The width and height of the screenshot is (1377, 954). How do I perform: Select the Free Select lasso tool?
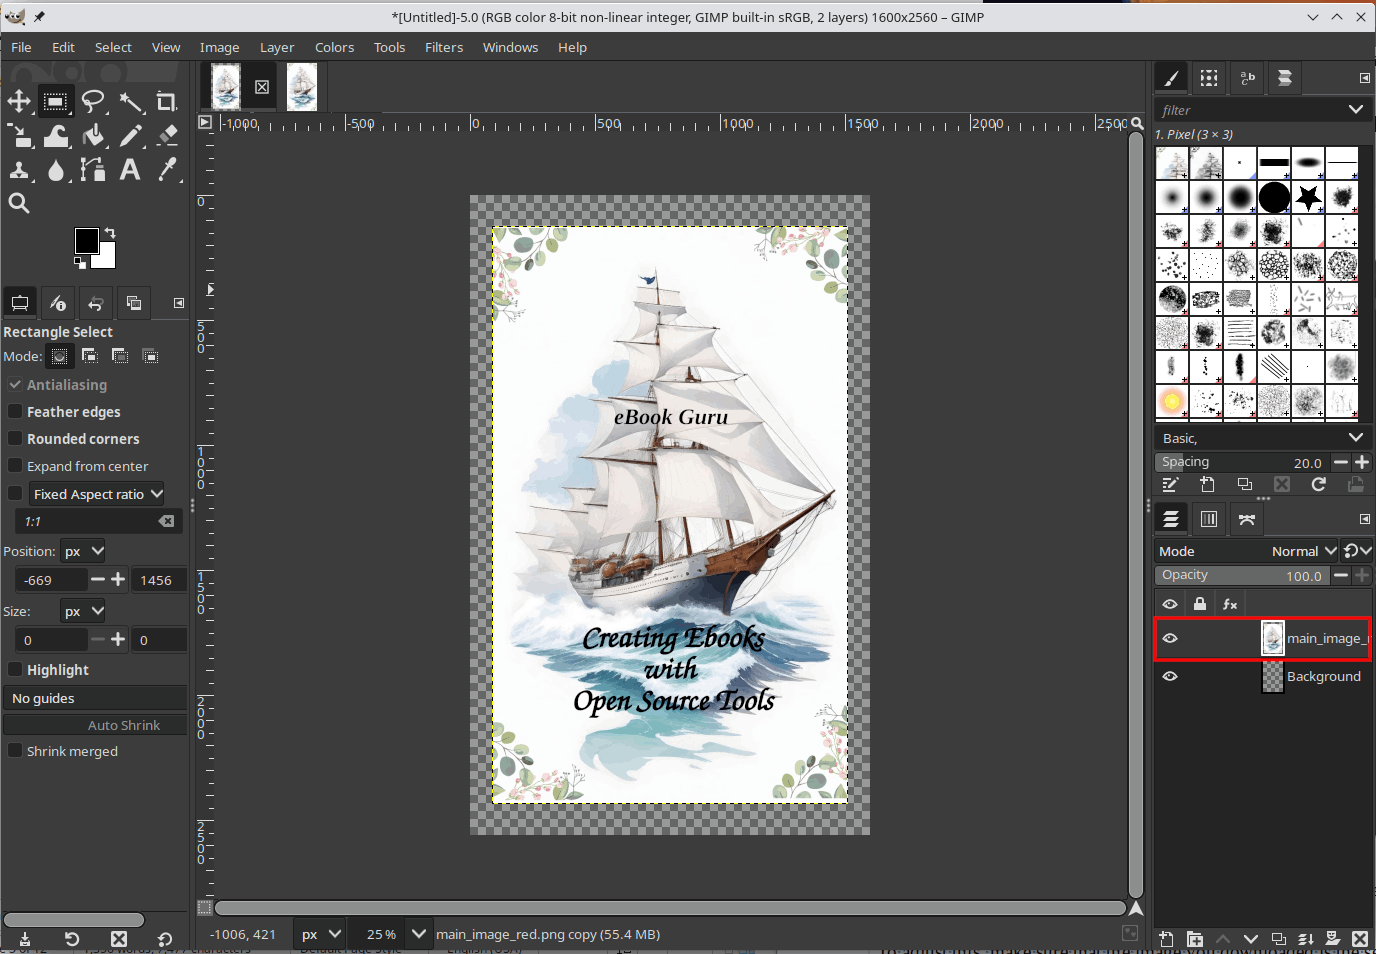(x=93, y=101)
